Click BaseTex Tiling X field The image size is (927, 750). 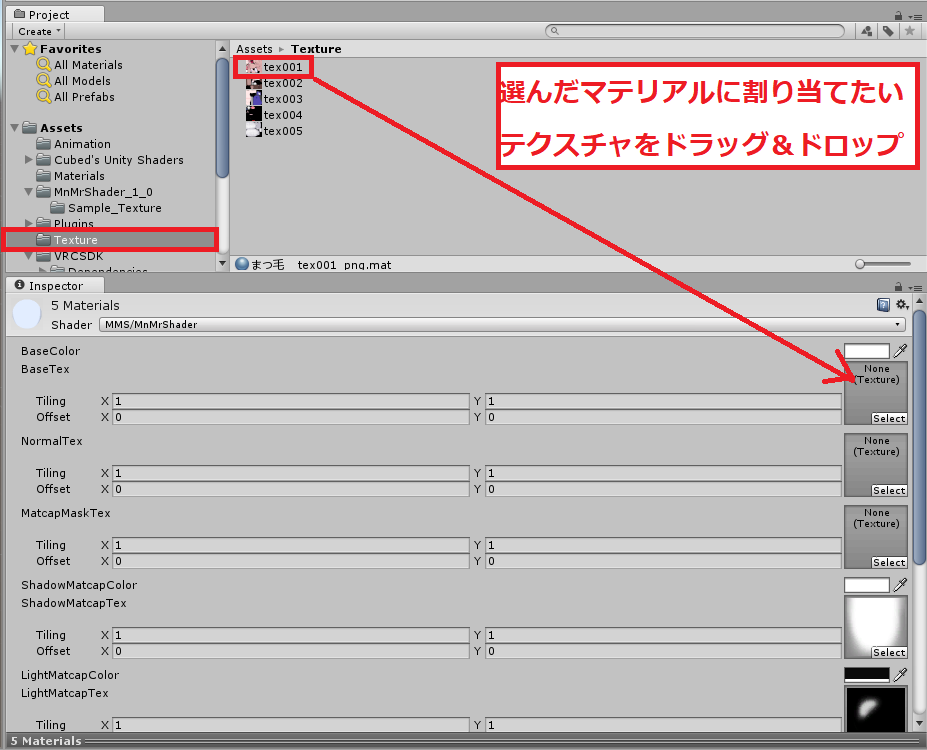click(291, 401)
